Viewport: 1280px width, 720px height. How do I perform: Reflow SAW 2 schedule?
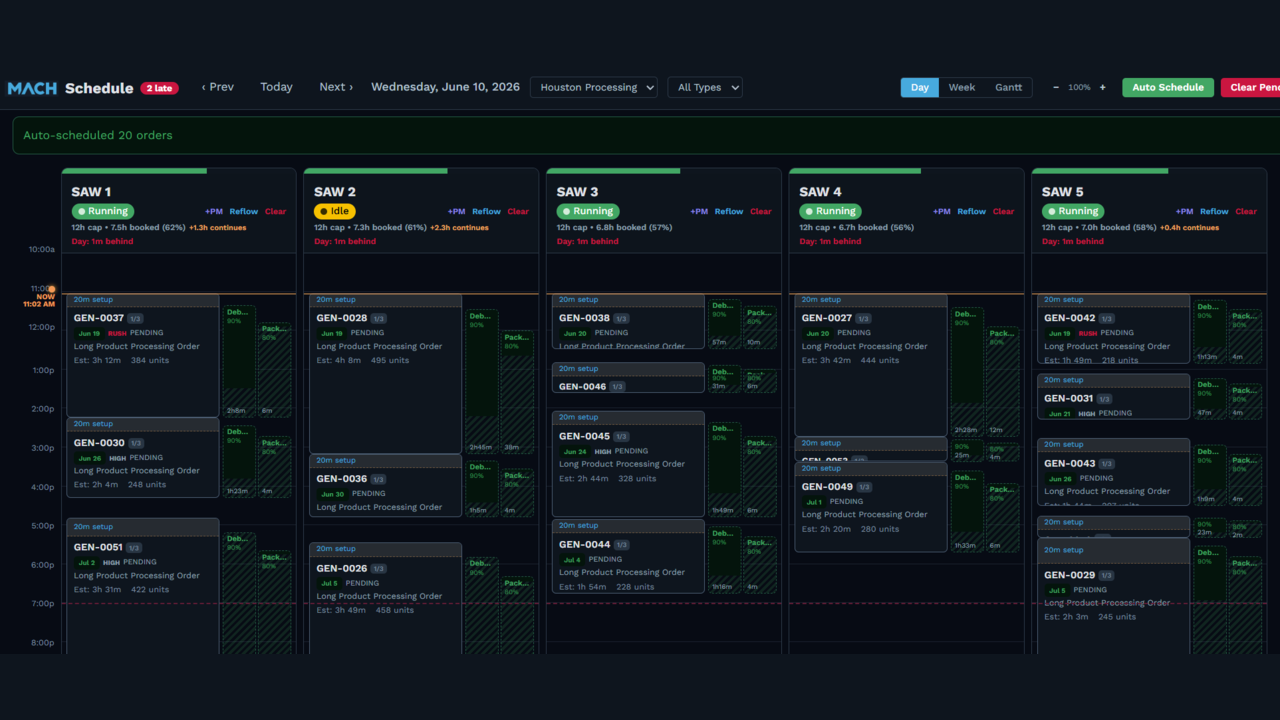486,211
